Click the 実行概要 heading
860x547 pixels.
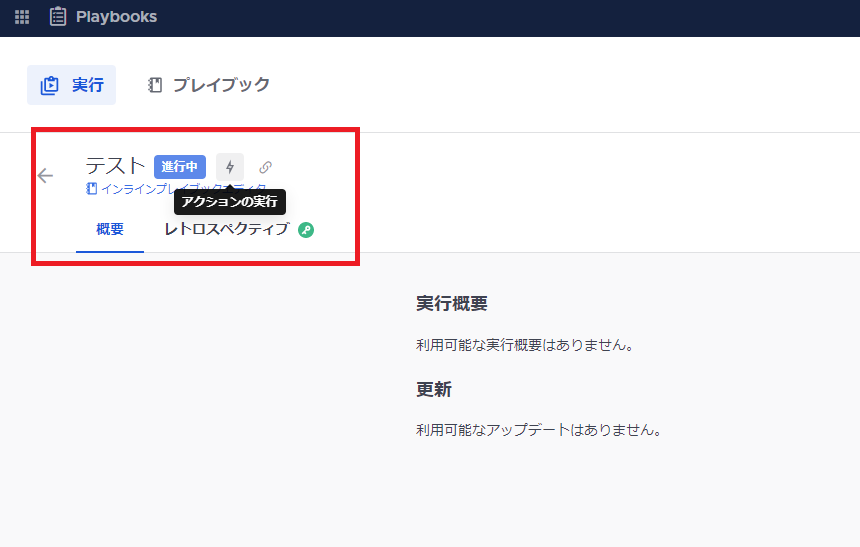click(451, 303)
